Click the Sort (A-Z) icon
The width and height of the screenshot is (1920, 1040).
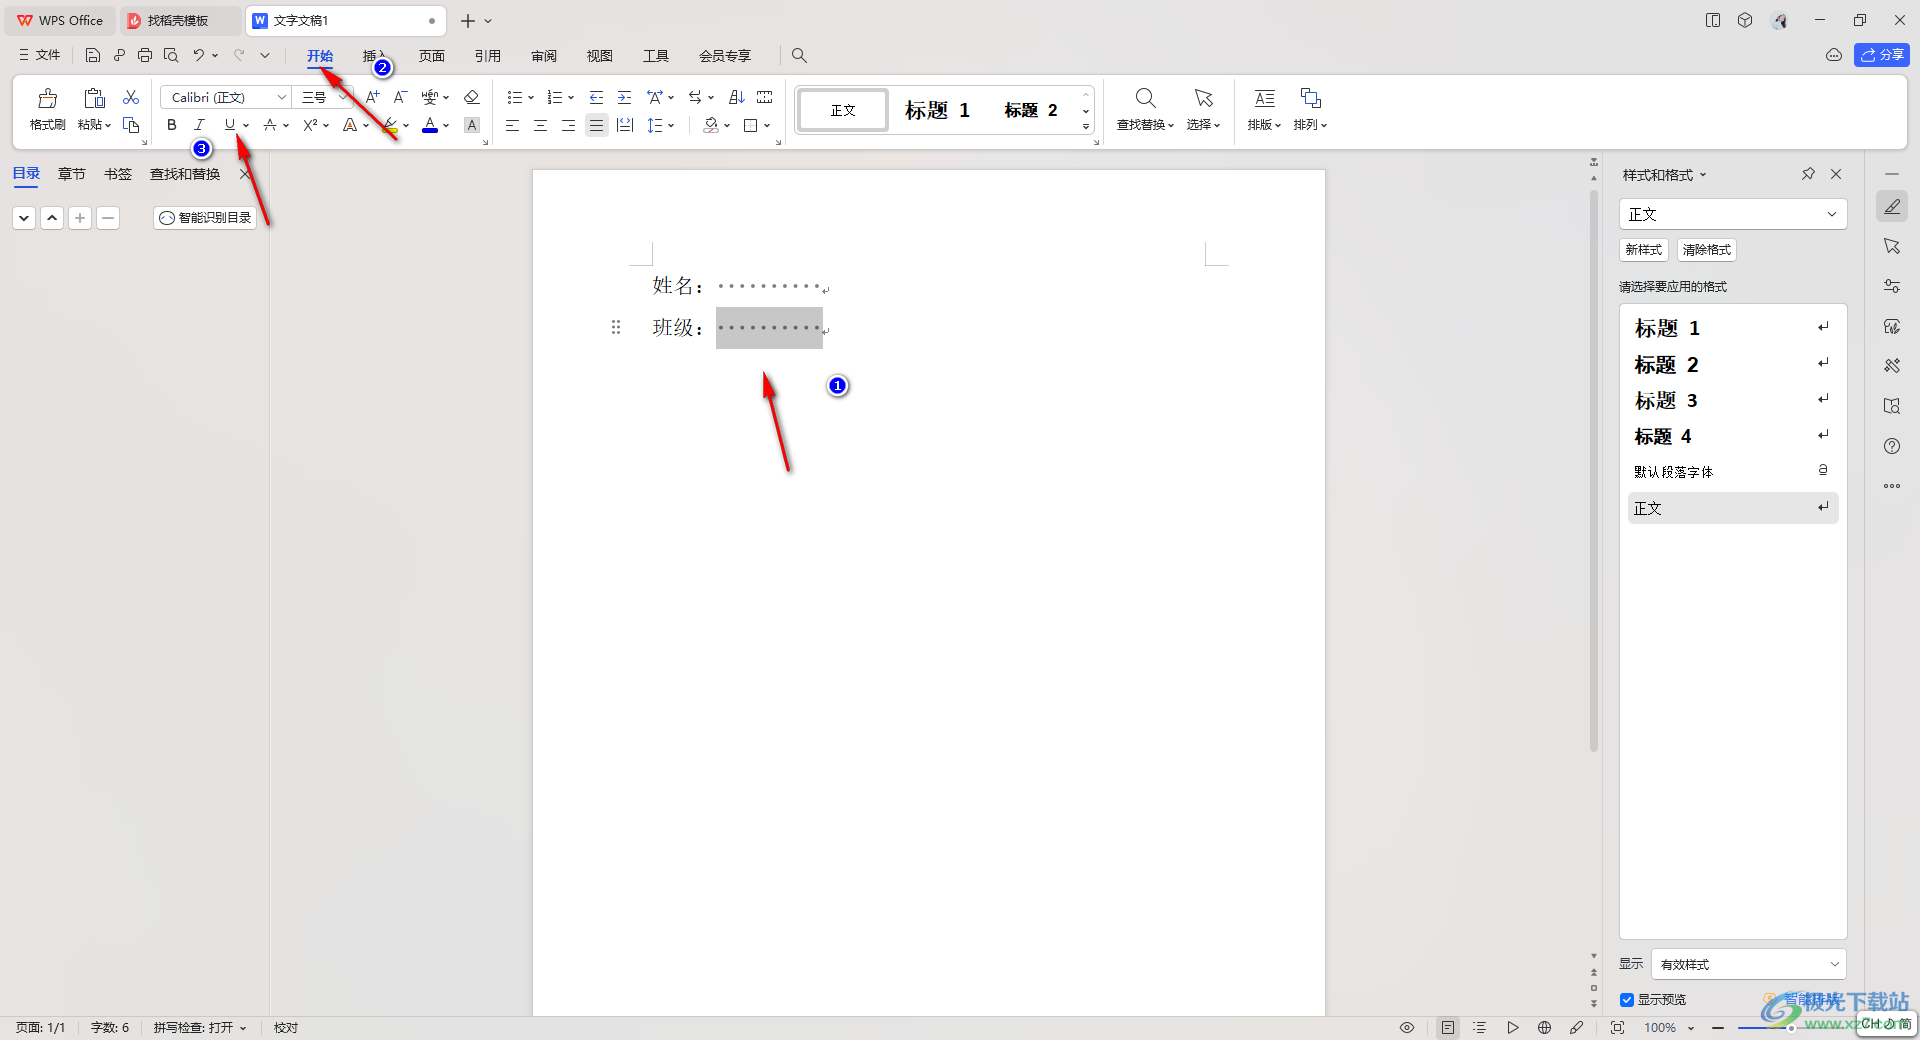coord(736,97)
